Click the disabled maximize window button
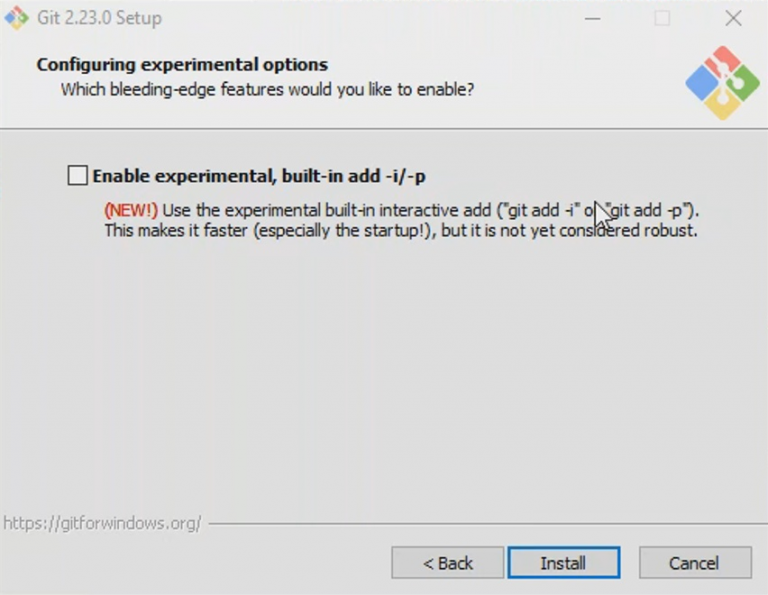The image size is (768, 595). pos(662,18)
